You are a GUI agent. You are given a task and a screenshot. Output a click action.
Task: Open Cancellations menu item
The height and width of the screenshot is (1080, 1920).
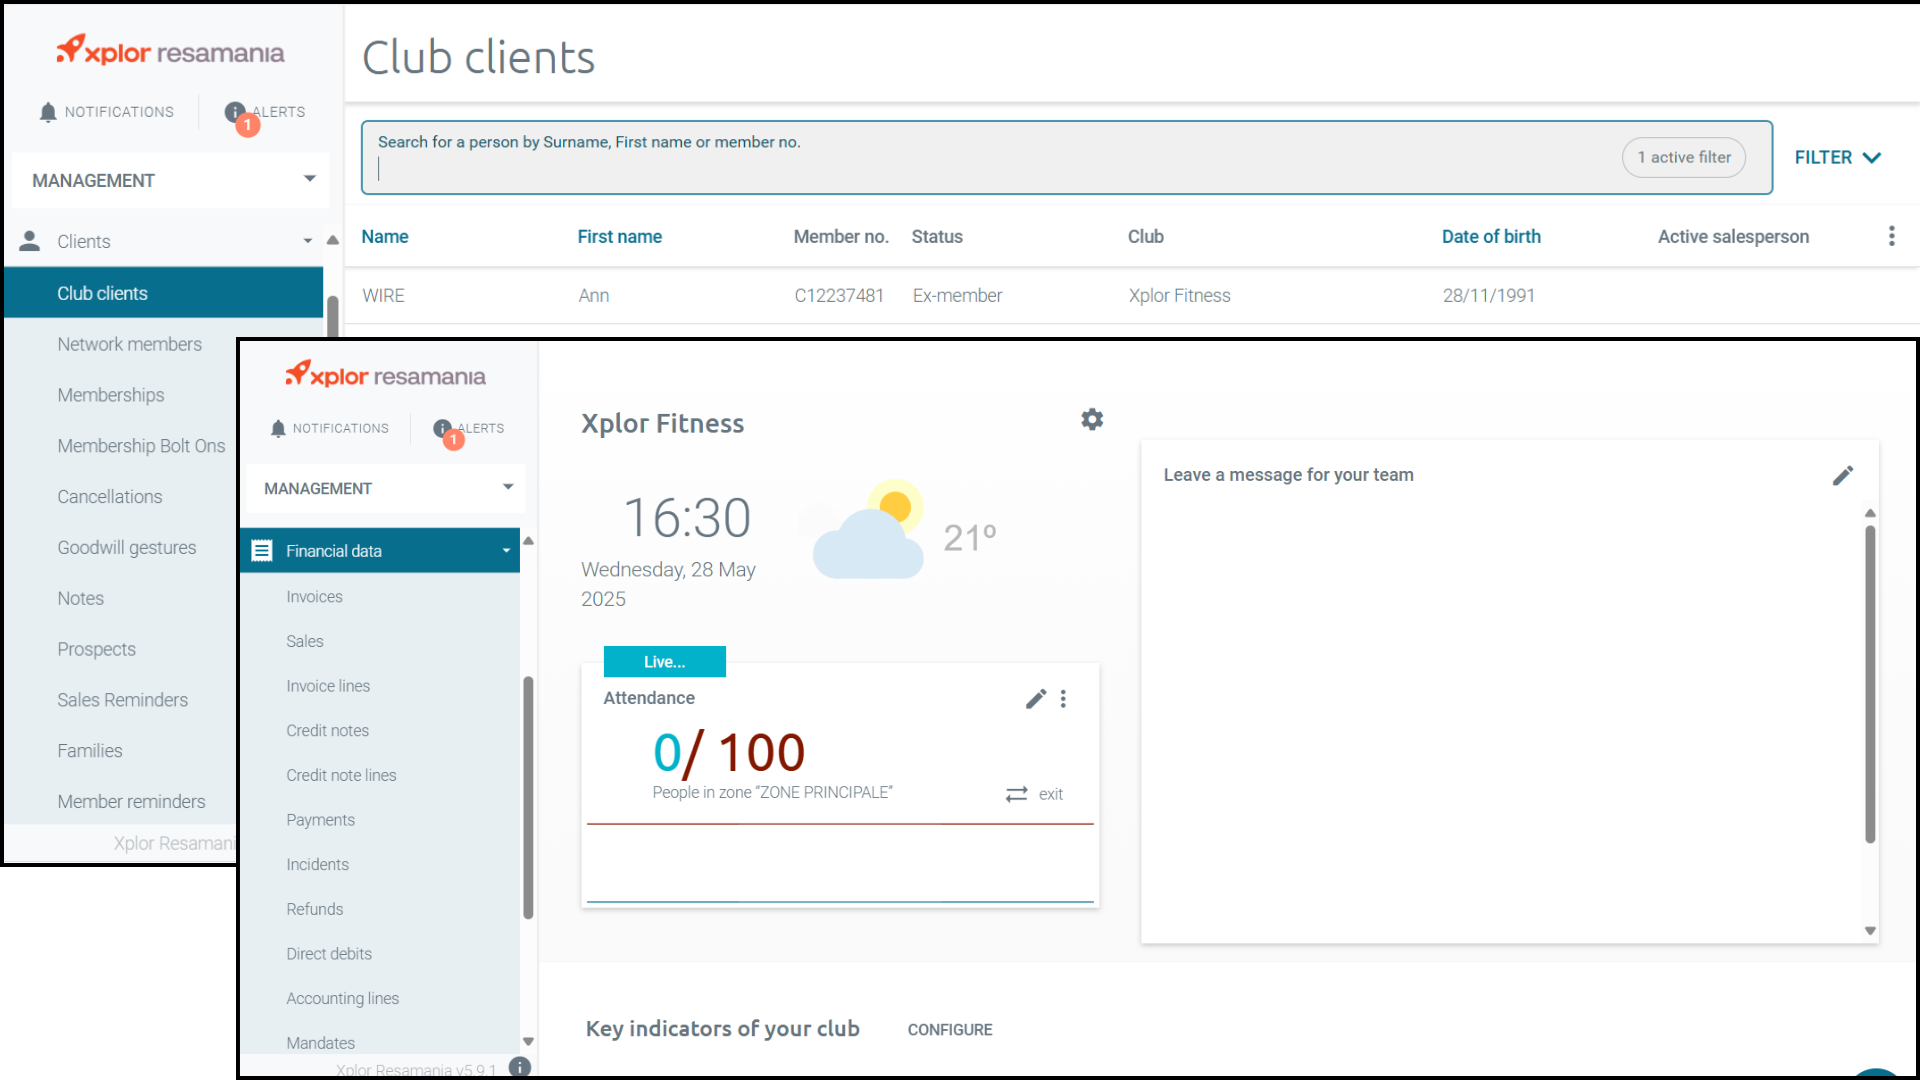click(x=110, y=497)
